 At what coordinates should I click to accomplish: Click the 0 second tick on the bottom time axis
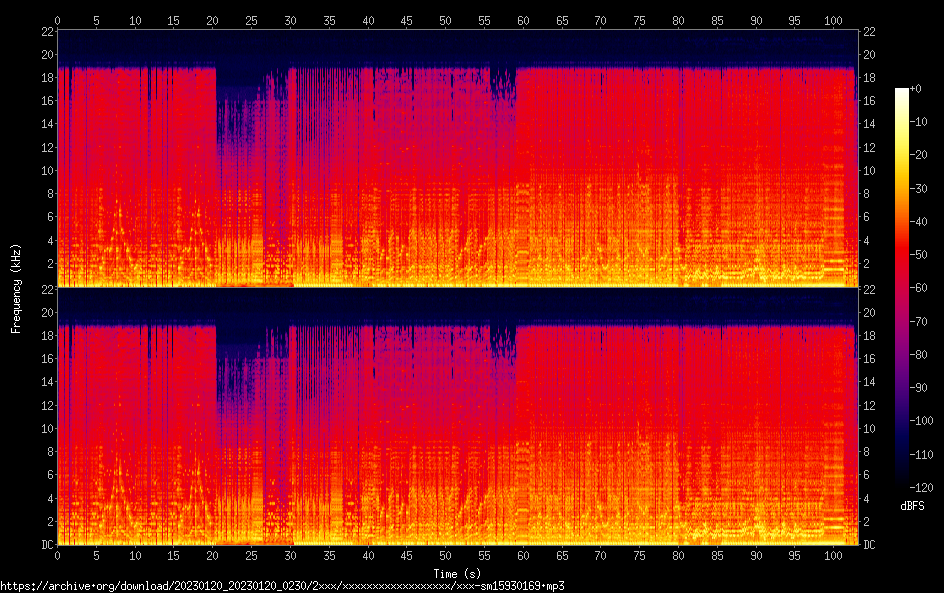click(58, 555)
